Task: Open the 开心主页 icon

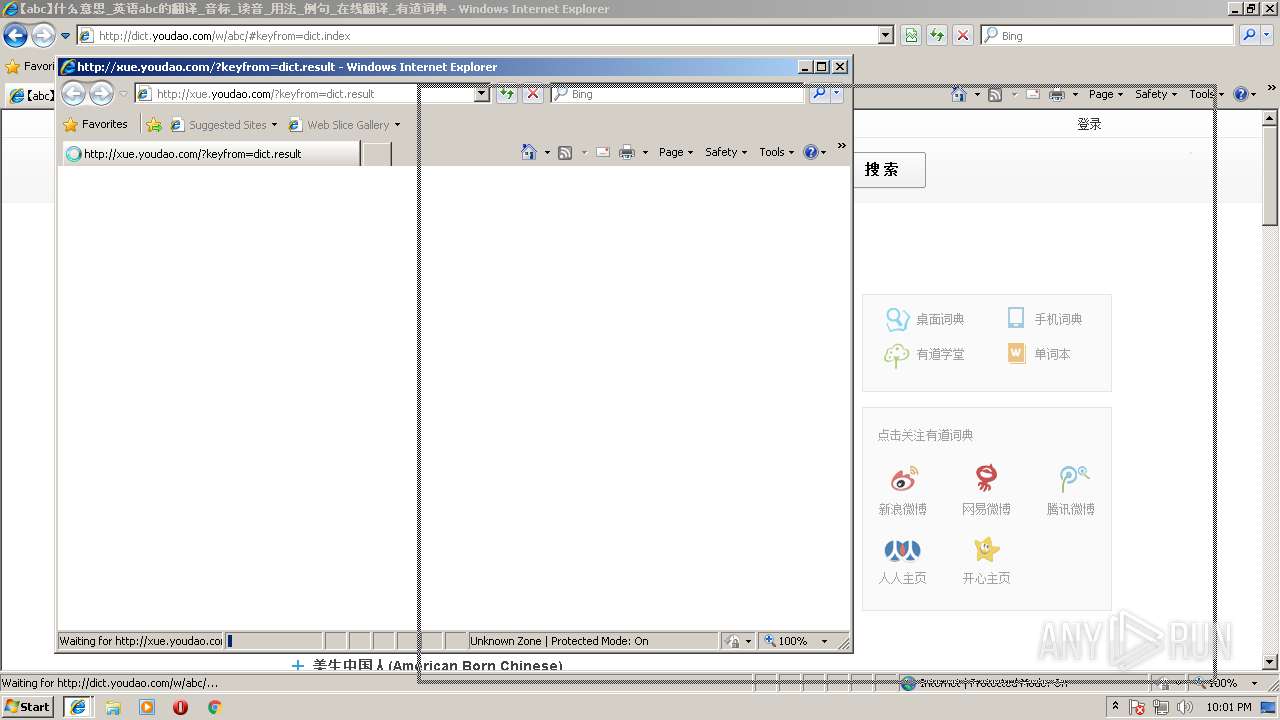Action: tap(986, 549)
